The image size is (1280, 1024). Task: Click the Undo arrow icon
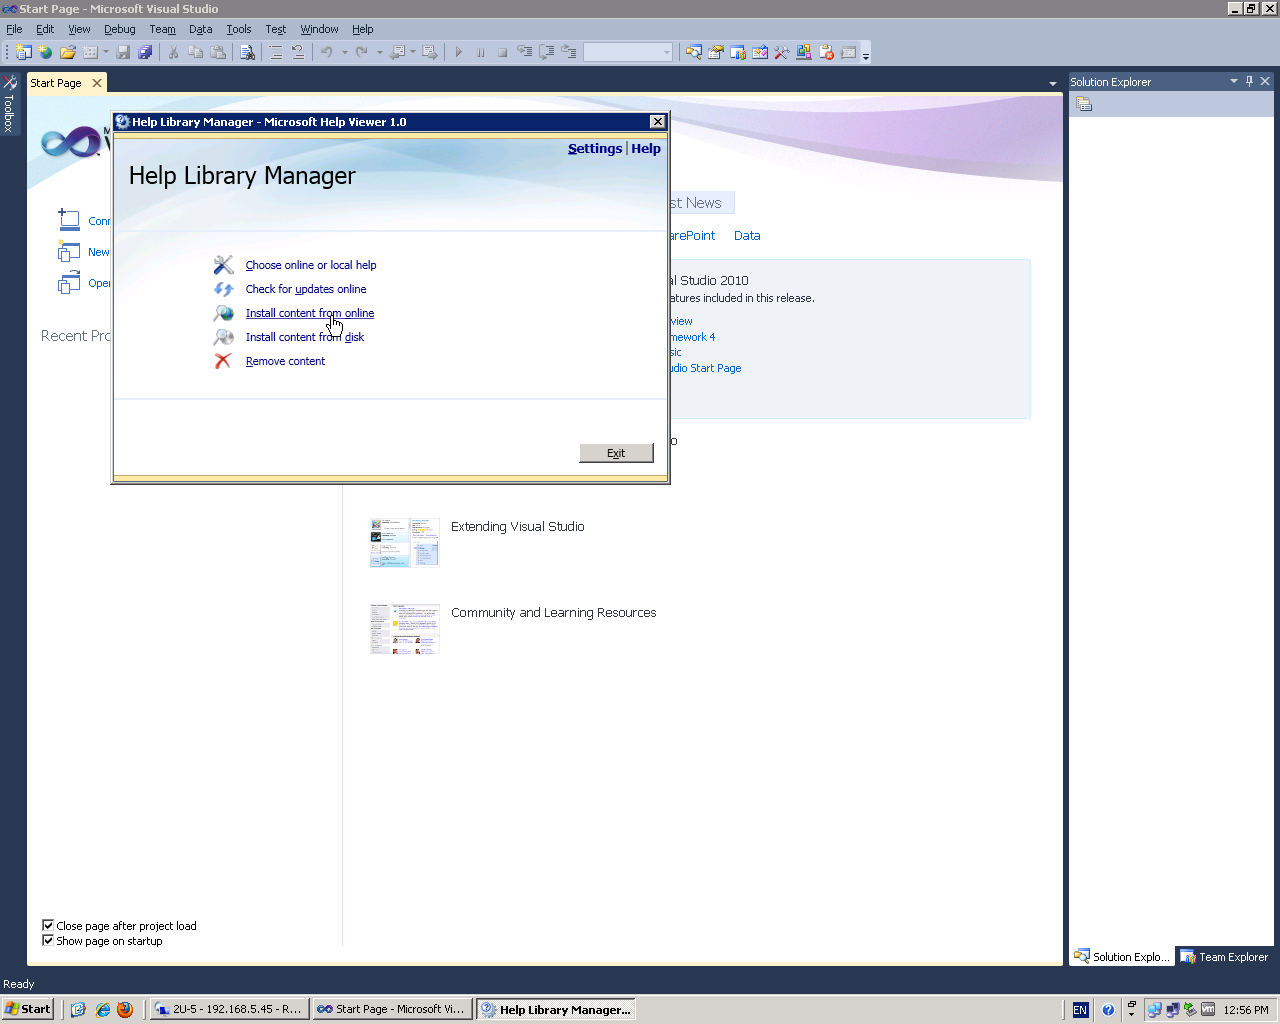327,52
